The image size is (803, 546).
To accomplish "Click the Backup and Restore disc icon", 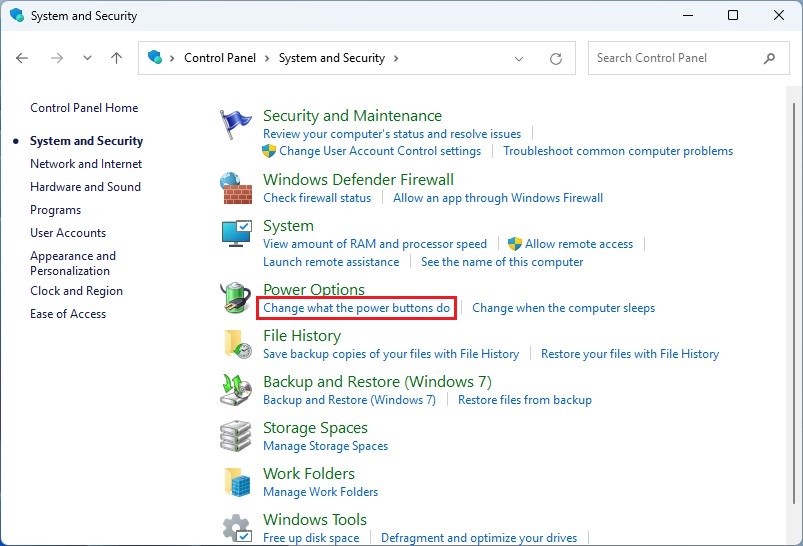I will tap(236, 390).
